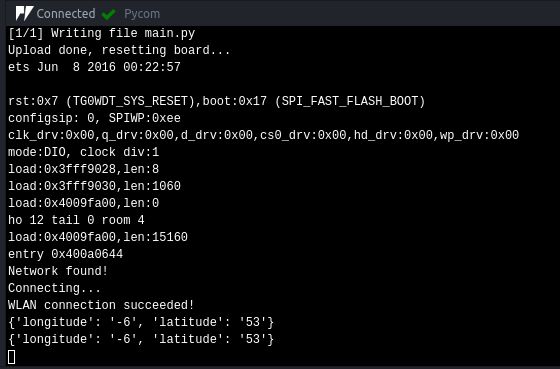Click the terminal cursor block
Image resolution: width=560 pixels, height=369 pixels.
click(11, 357)
